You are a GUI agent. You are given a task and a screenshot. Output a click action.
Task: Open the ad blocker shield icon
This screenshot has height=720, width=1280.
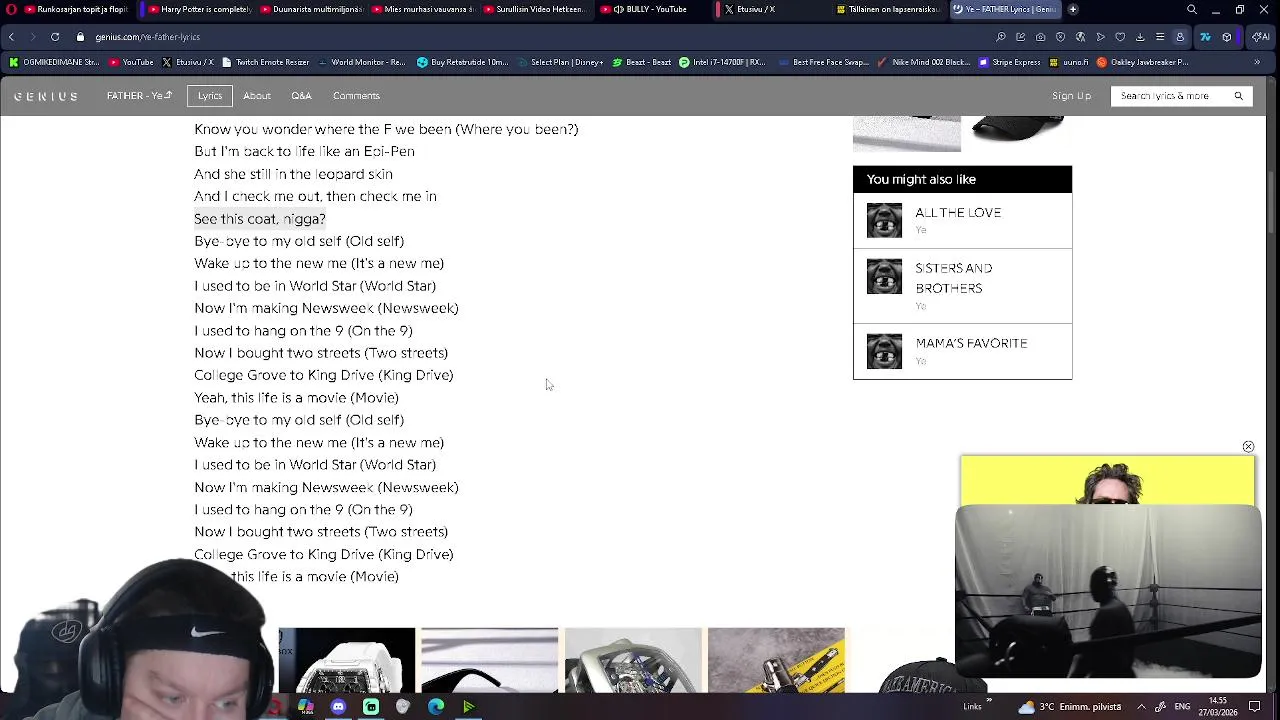[1061, 37]
